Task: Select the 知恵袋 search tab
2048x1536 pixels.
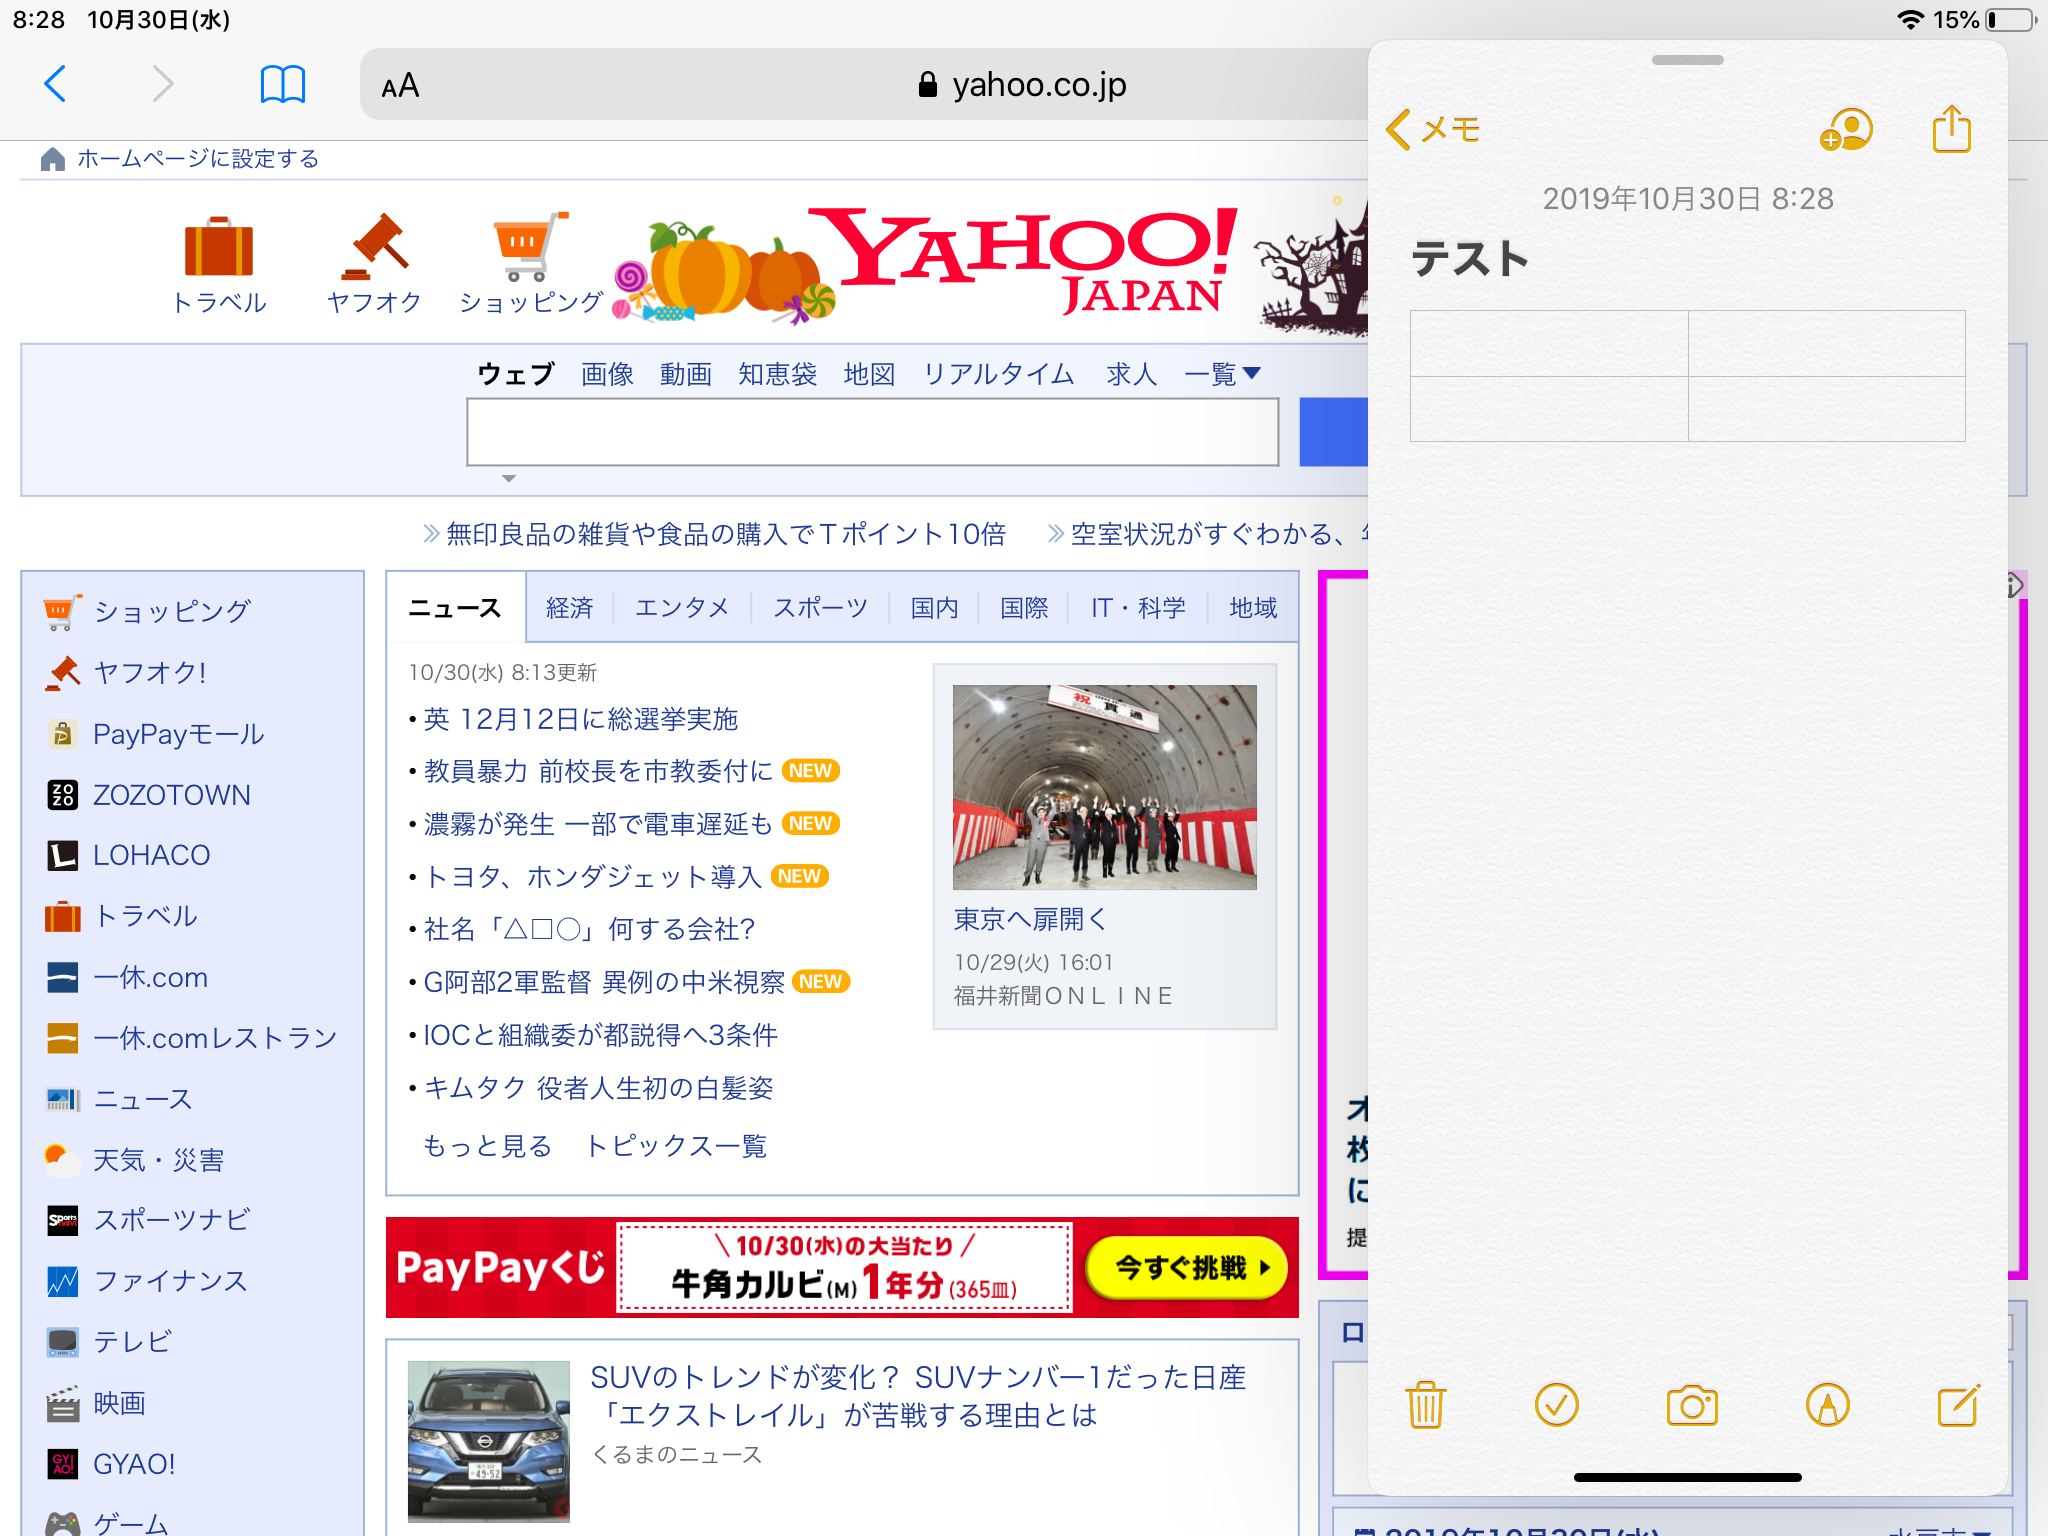Action: click(777, 374)
